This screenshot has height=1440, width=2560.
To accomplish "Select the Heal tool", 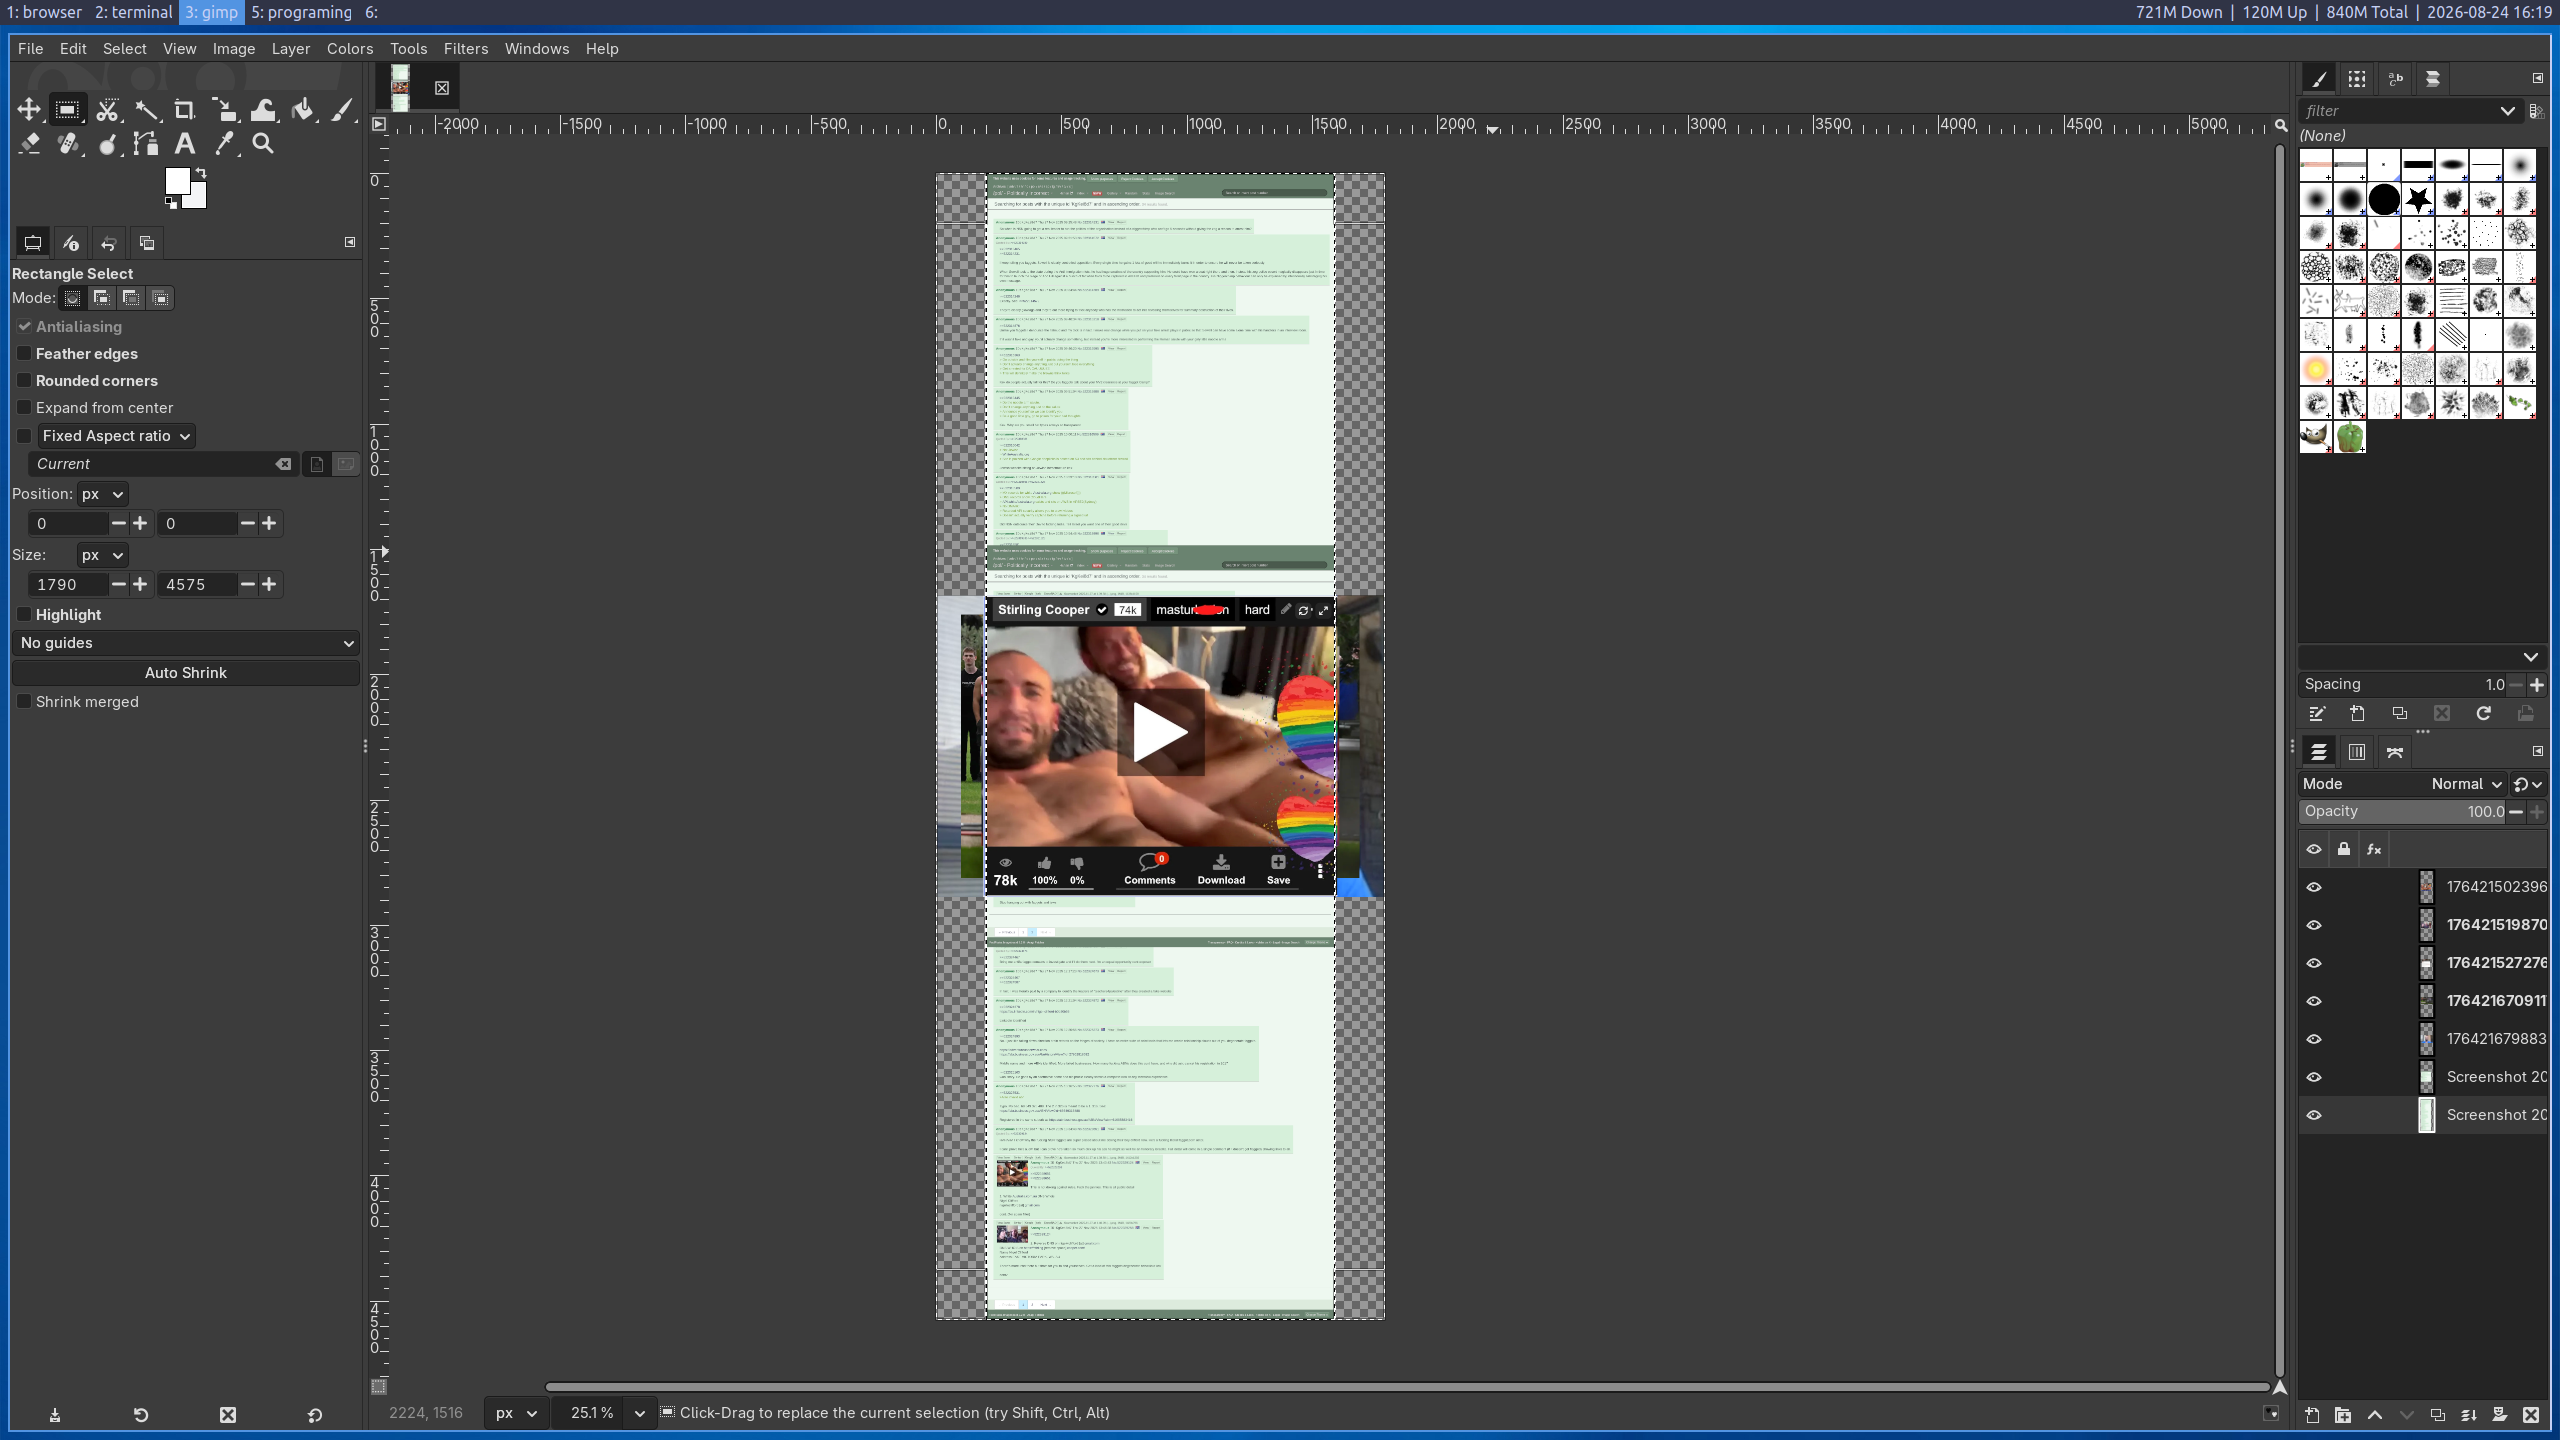I will (x=67, y=144).
